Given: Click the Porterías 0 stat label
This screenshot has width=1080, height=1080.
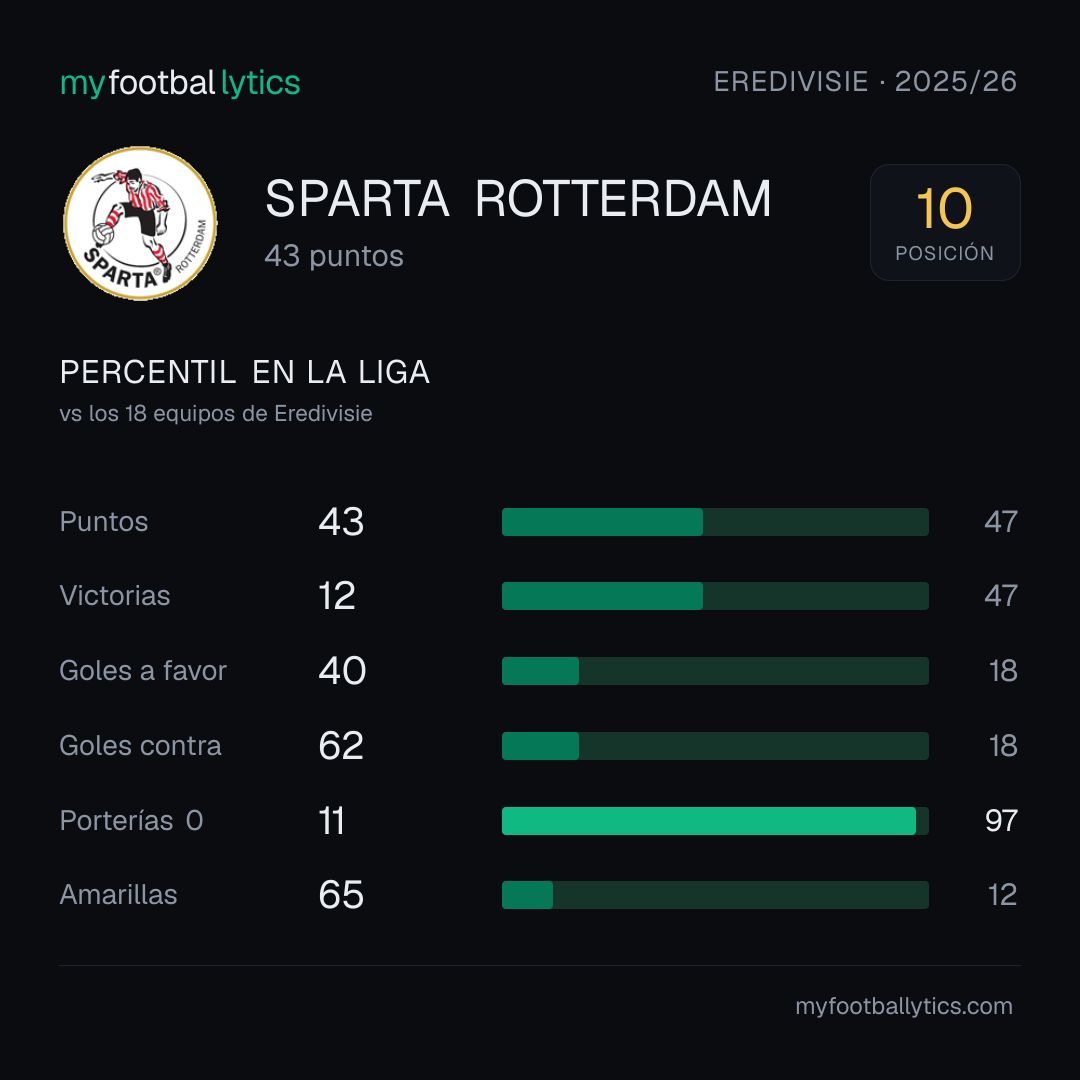Looking at the screenshot, I should (x=131, y=821).
